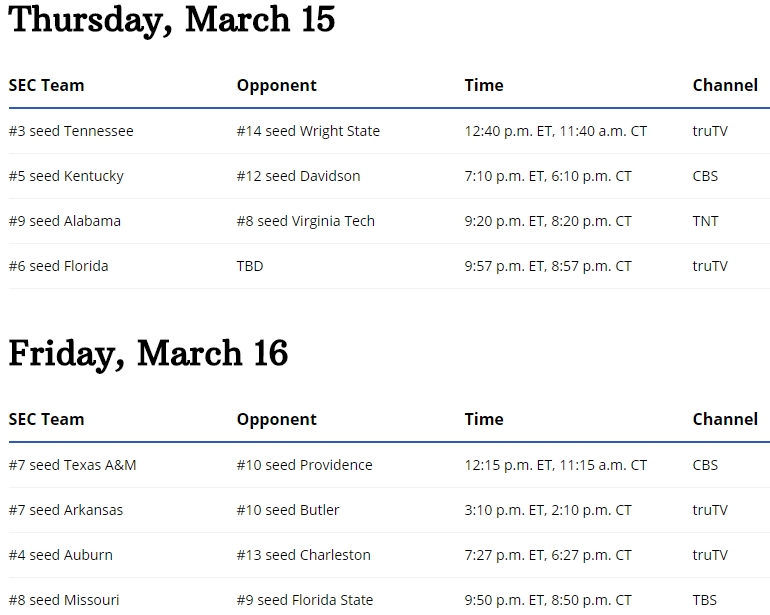The height and width of the screenshot is (615, 770).
Task: Click the #10 seed Butler opponent cell
Action: tap(288, 510)
